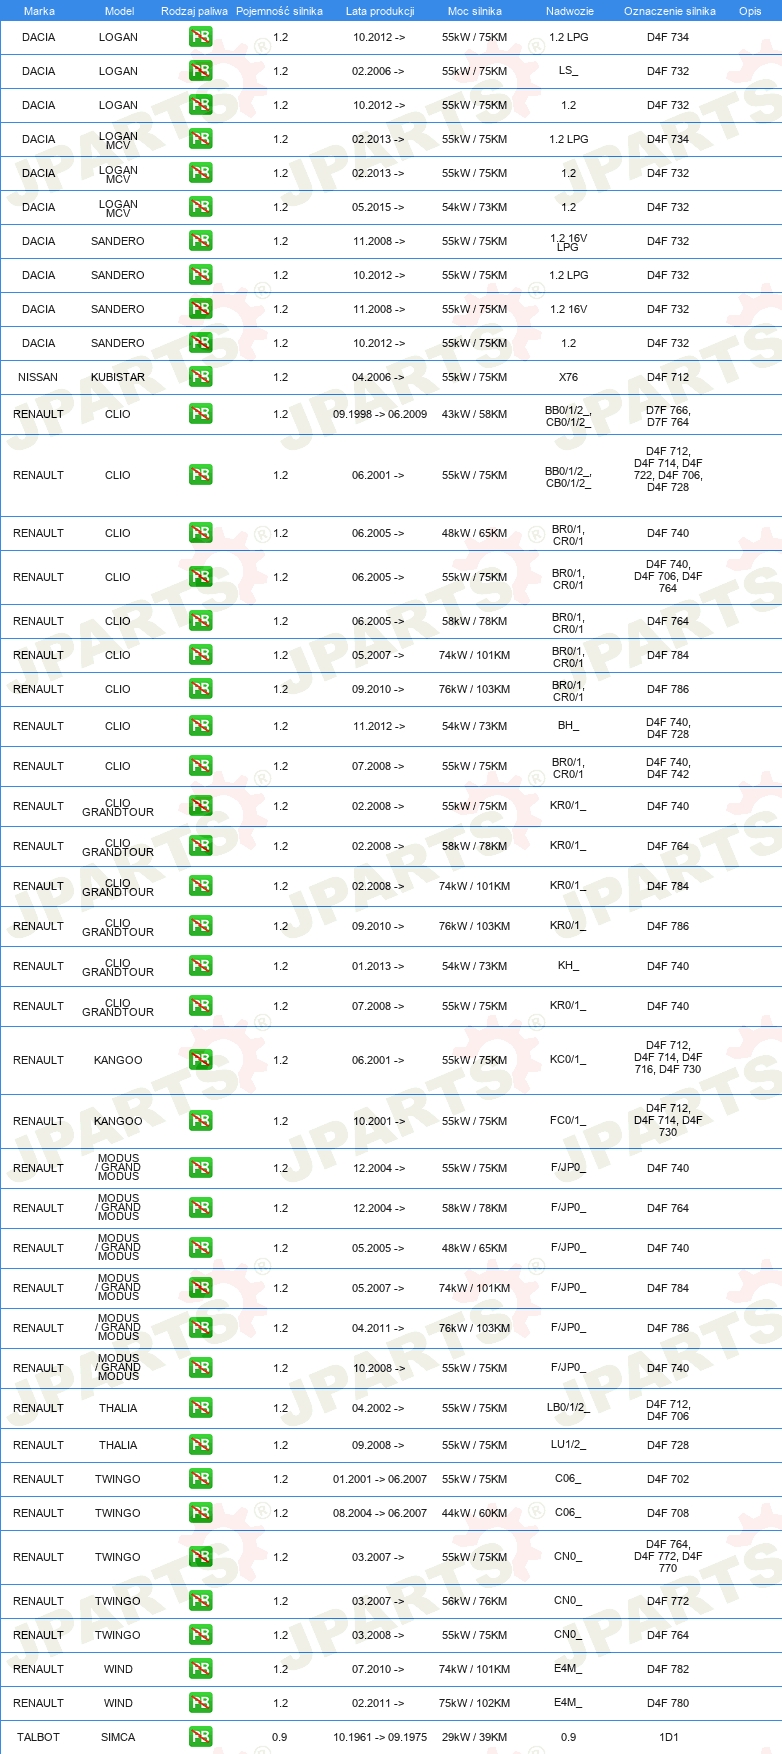
Task: Click the 0.9 engine capacity cell
Action: click(280, 1737)
